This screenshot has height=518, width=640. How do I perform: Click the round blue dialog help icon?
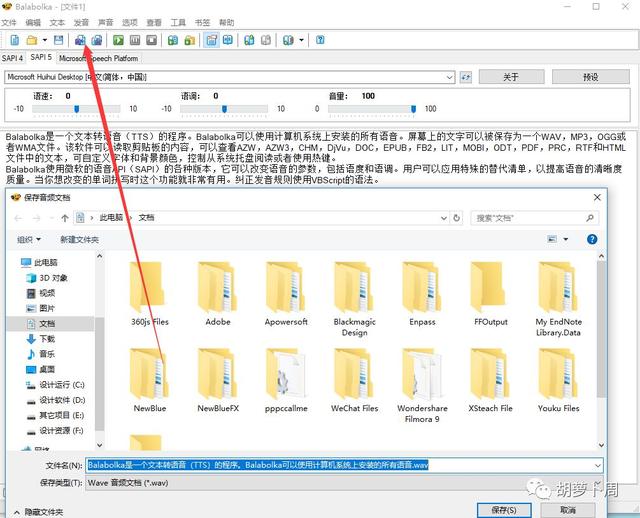[592, 239]
